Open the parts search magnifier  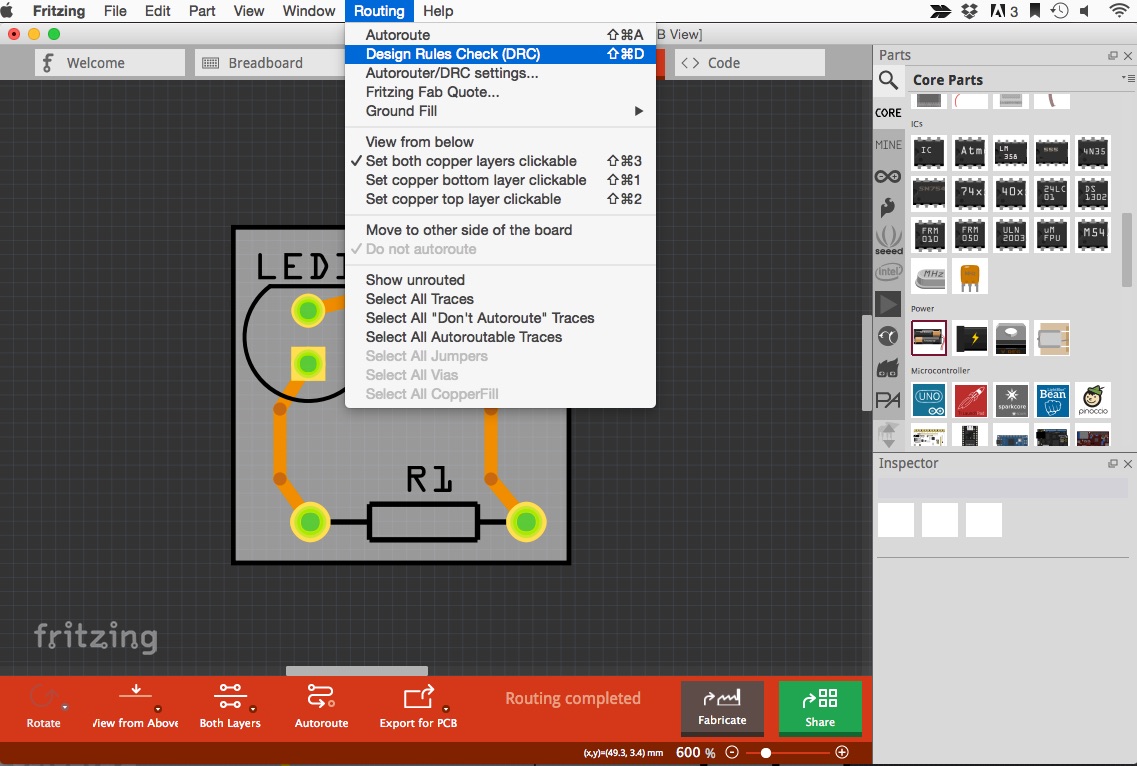pyautogui.click(x=888, y=80)
